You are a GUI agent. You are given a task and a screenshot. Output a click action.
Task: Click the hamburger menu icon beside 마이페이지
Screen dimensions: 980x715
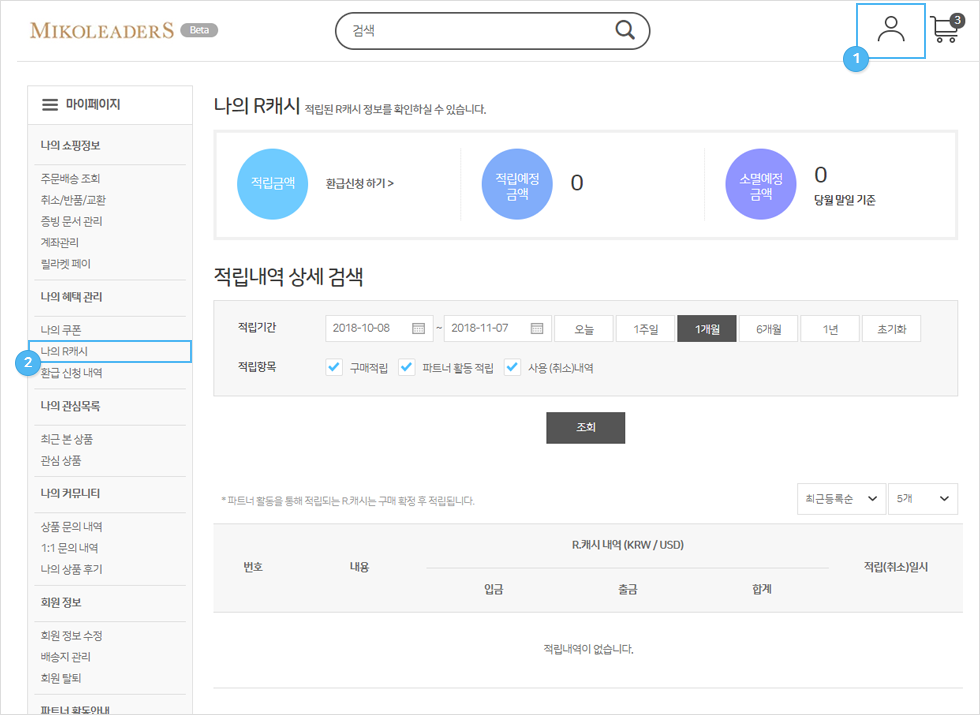click(x=50, y=104)
